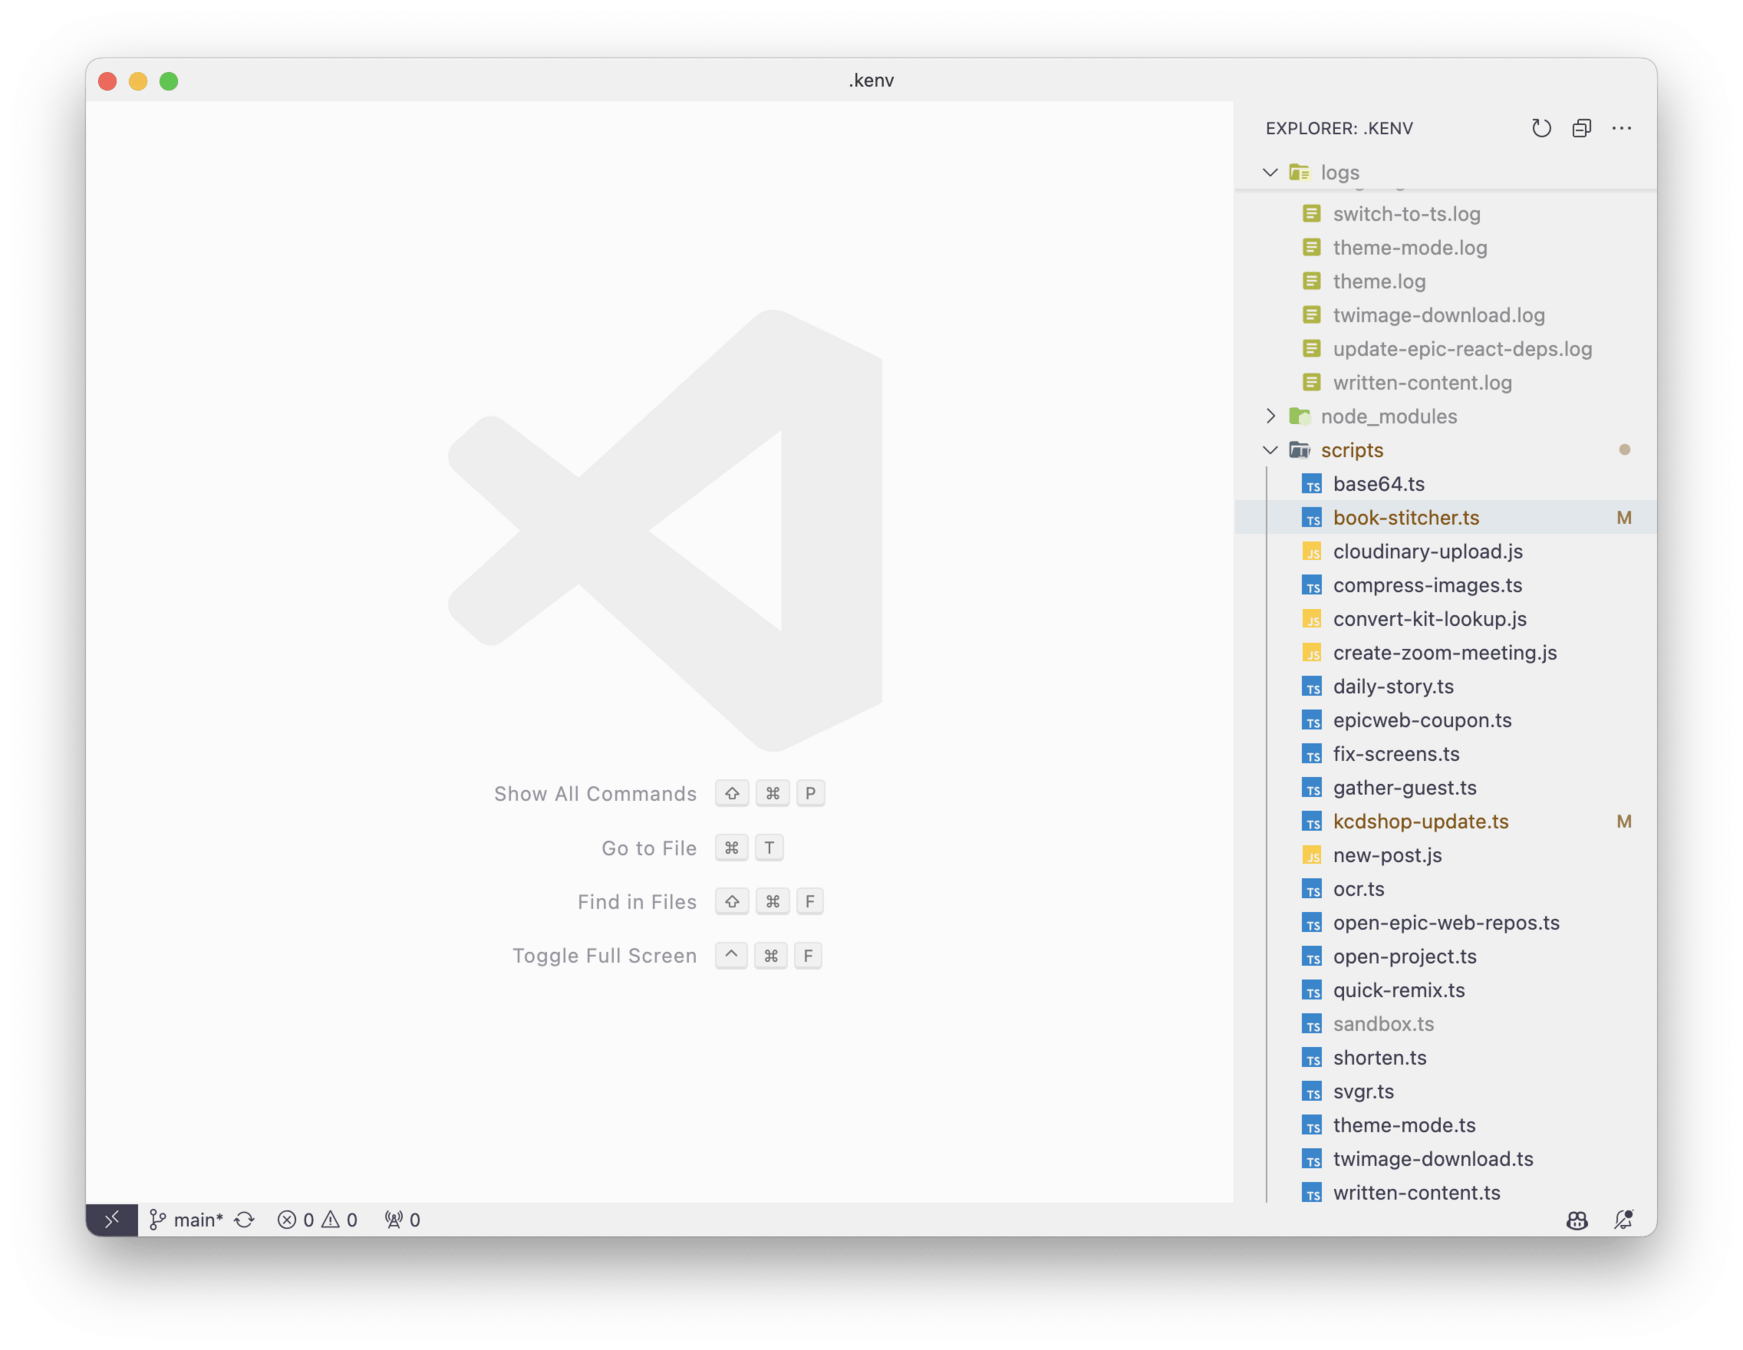Open errors and warnings count
The image size is (1743, 1350).
pos(317,1219)
